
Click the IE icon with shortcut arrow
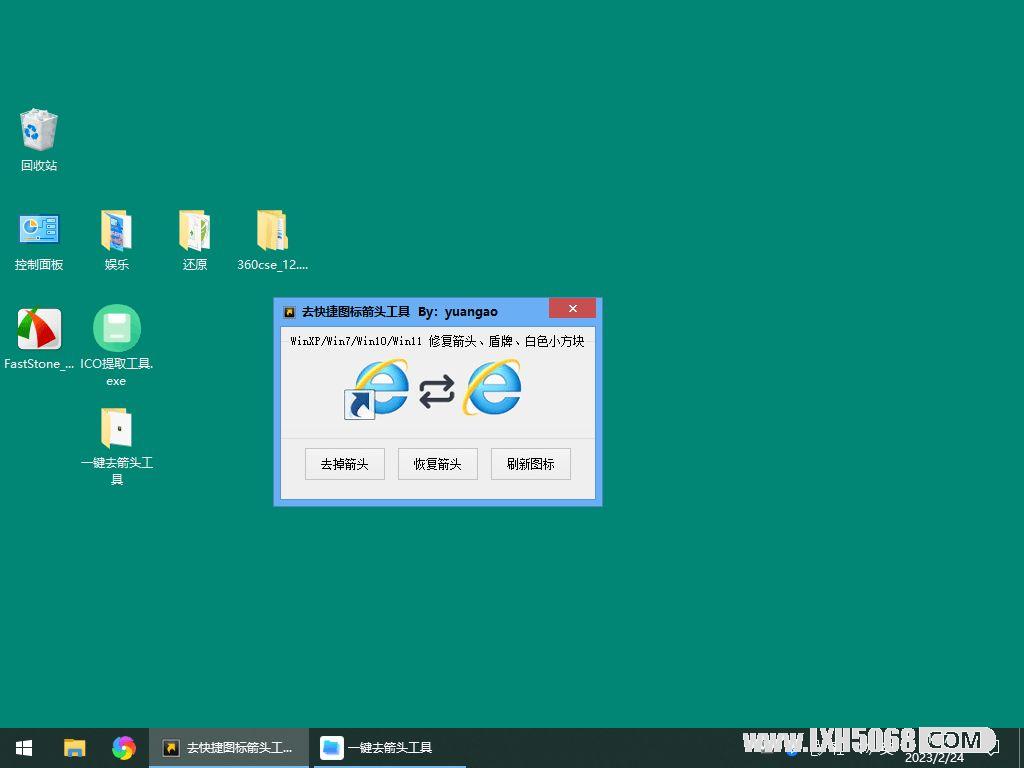377,389
